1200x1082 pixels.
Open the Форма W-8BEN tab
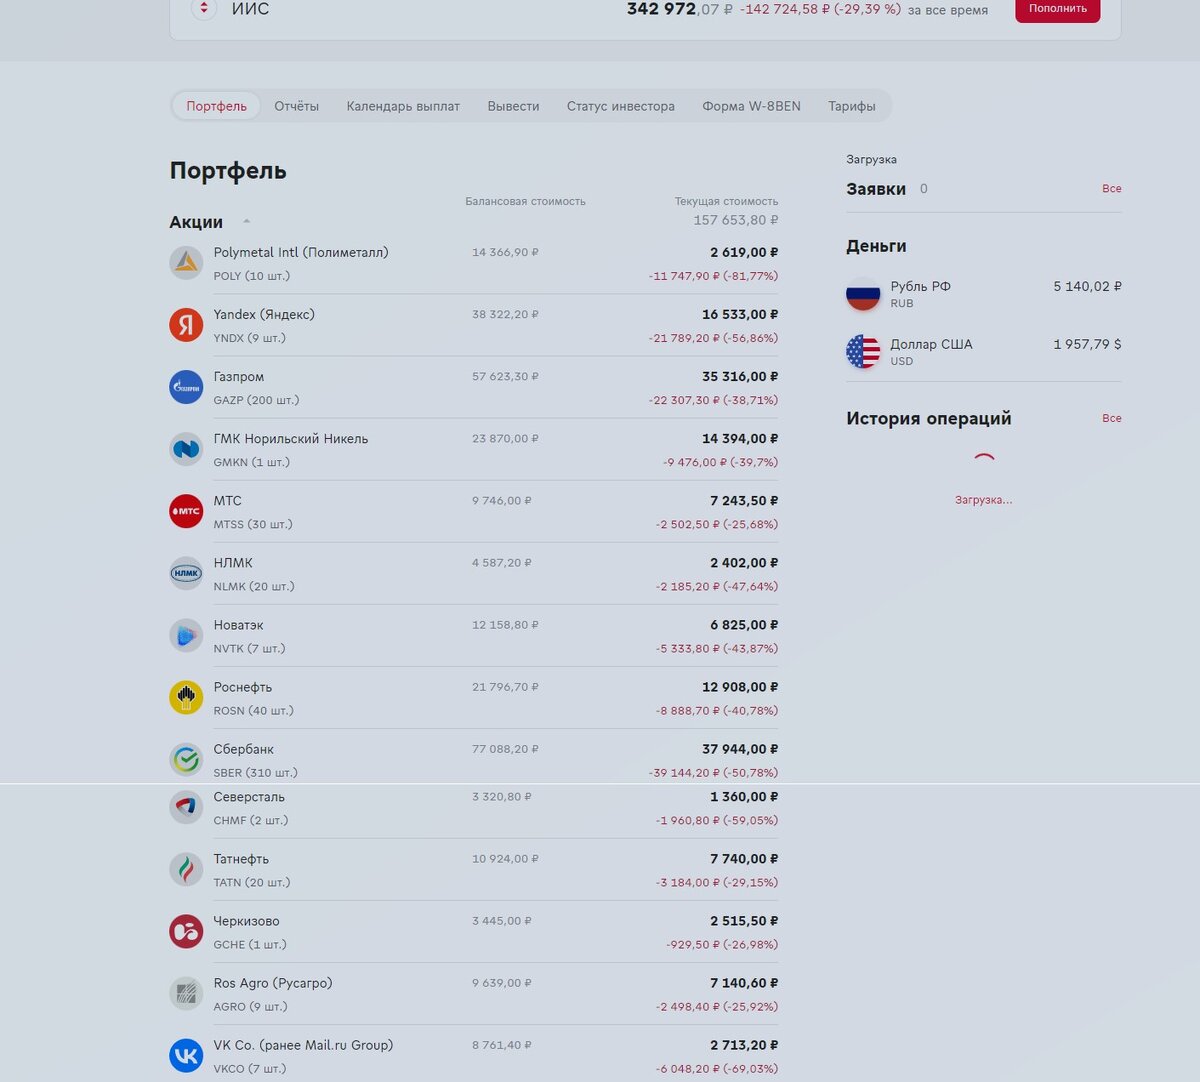(751, 106)
